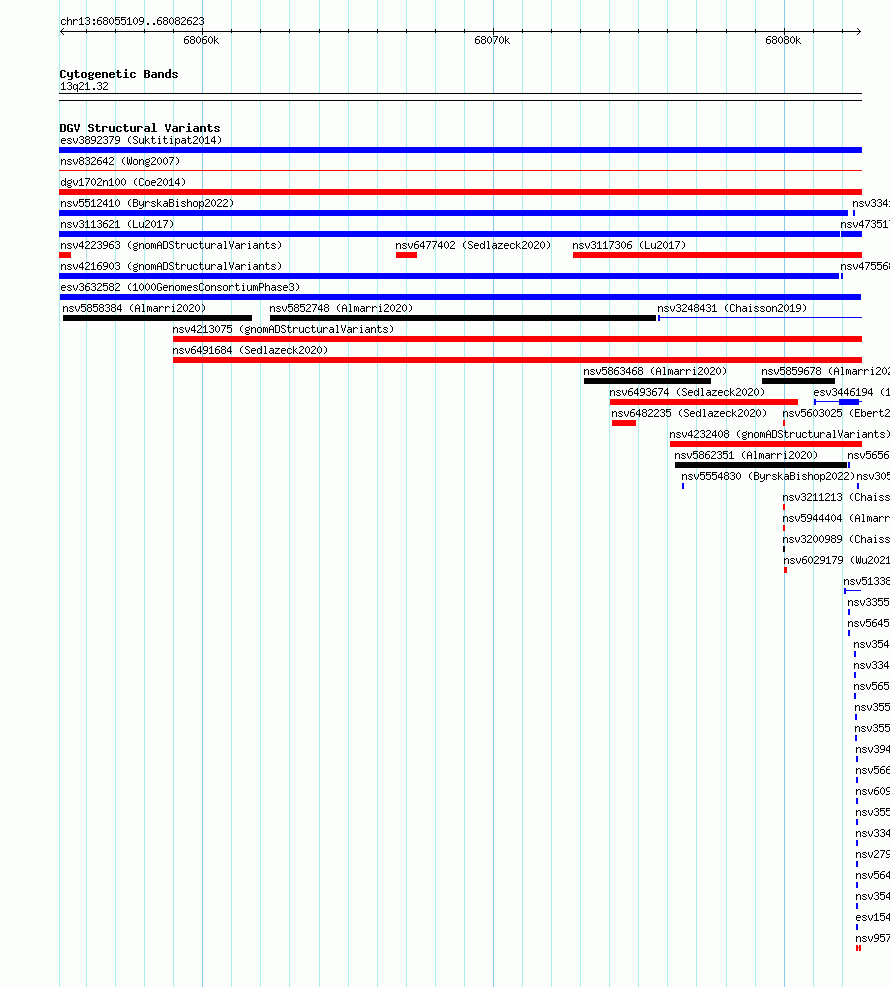
Task: Click the blue bar under nsv5512410
Action: (x=454, y=213)
